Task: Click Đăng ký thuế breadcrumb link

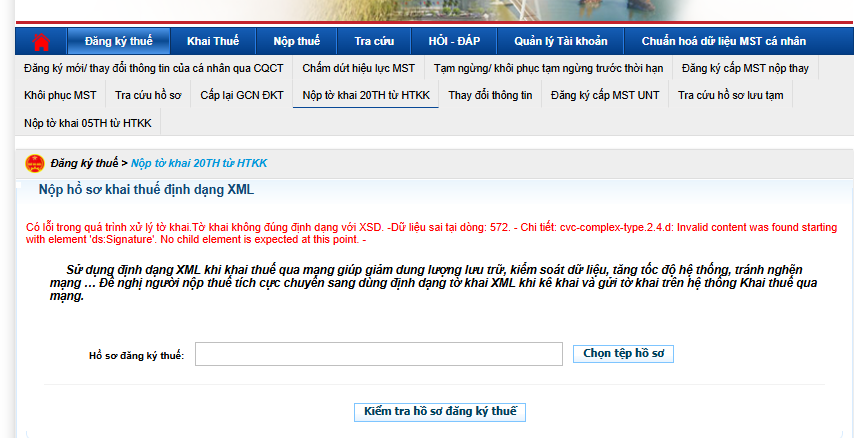Action: [x=84, y=163]
